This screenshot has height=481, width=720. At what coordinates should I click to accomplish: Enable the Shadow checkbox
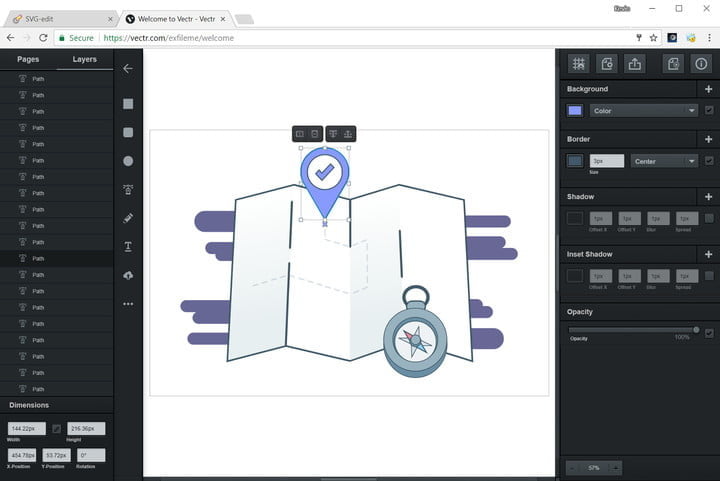click(709, 218)
